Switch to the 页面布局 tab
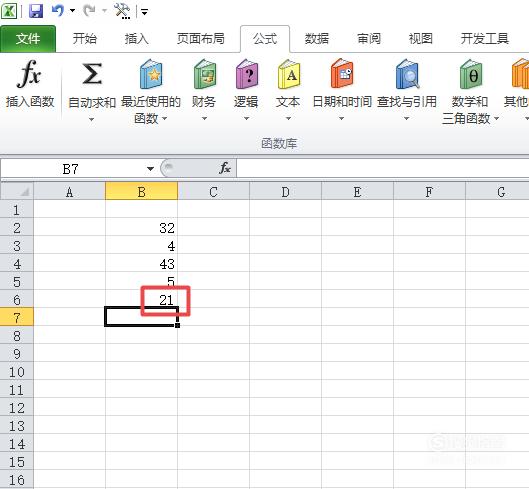Image resolution: width=529 pixels, height=489 pixels. [x=201, y=39]
